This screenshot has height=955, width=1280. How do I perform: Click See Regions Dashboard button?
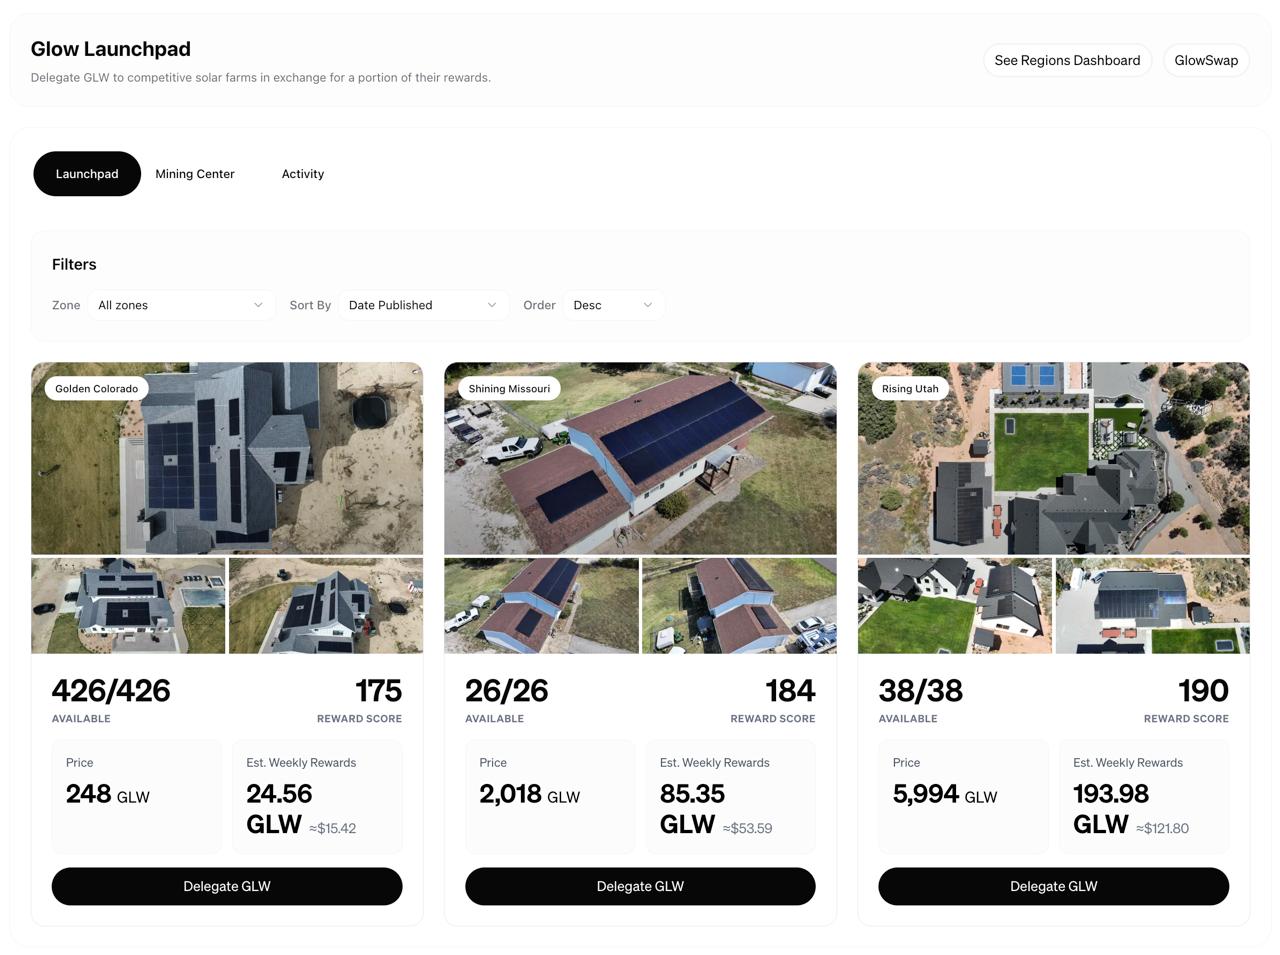click(x=1067, y=60)
